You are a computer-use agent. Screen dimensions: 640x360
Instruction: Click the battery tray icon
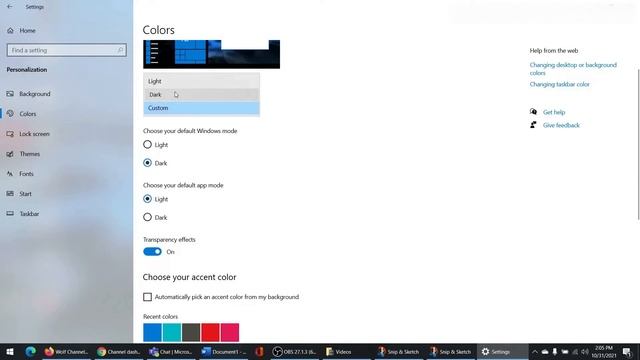point(565,351)
